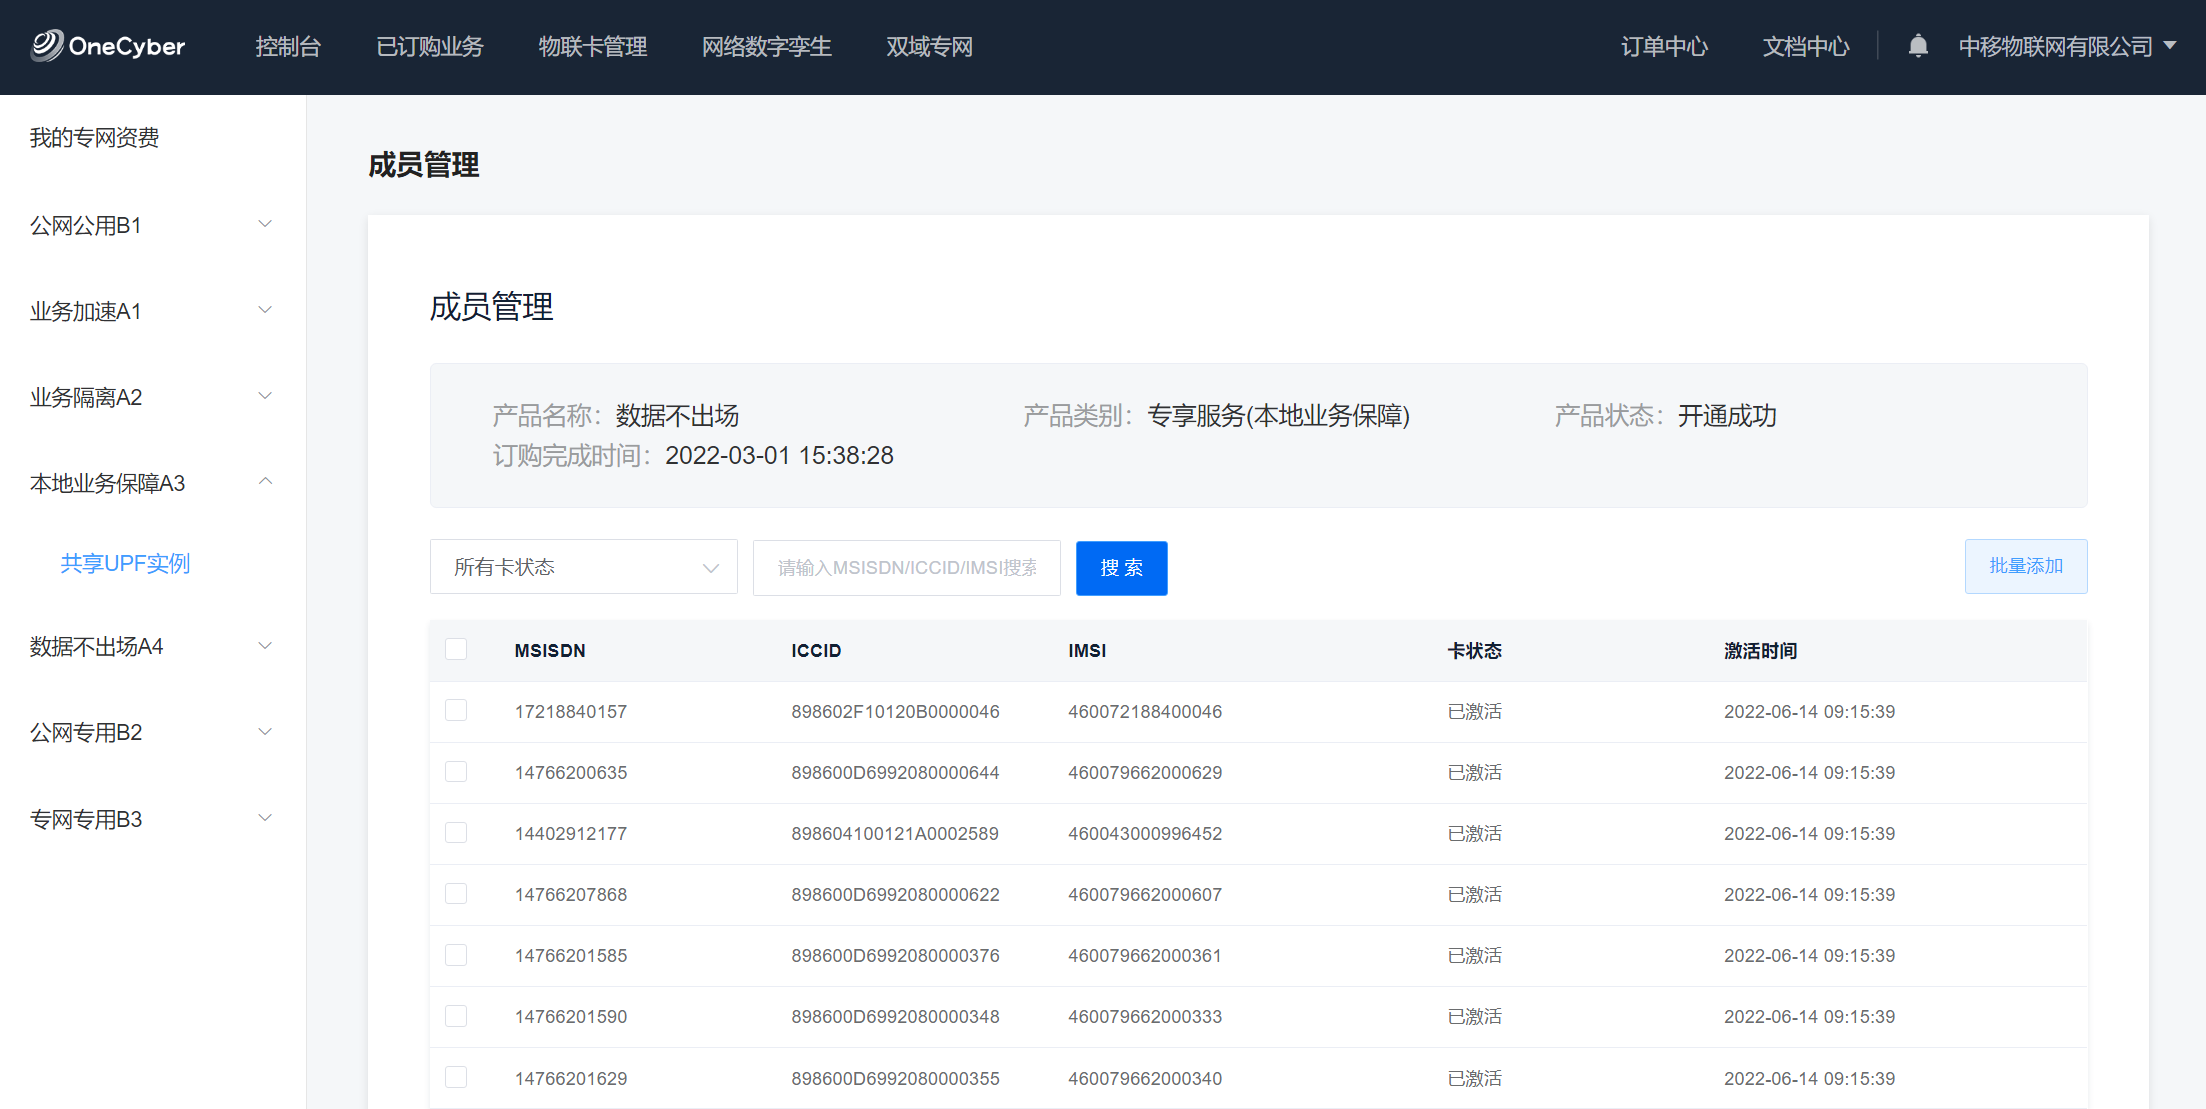Open the 所有卡状态 status dropdown
The image size is (2206, 1109).
pos(584,567)
